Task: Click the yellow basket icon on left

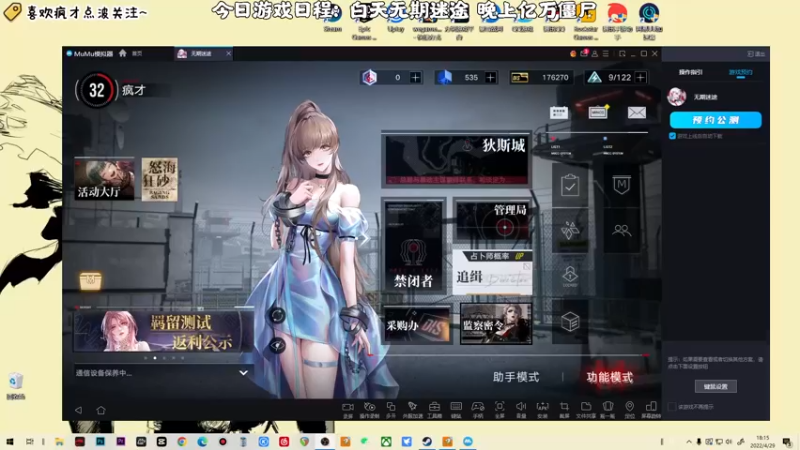Action: 90,280
